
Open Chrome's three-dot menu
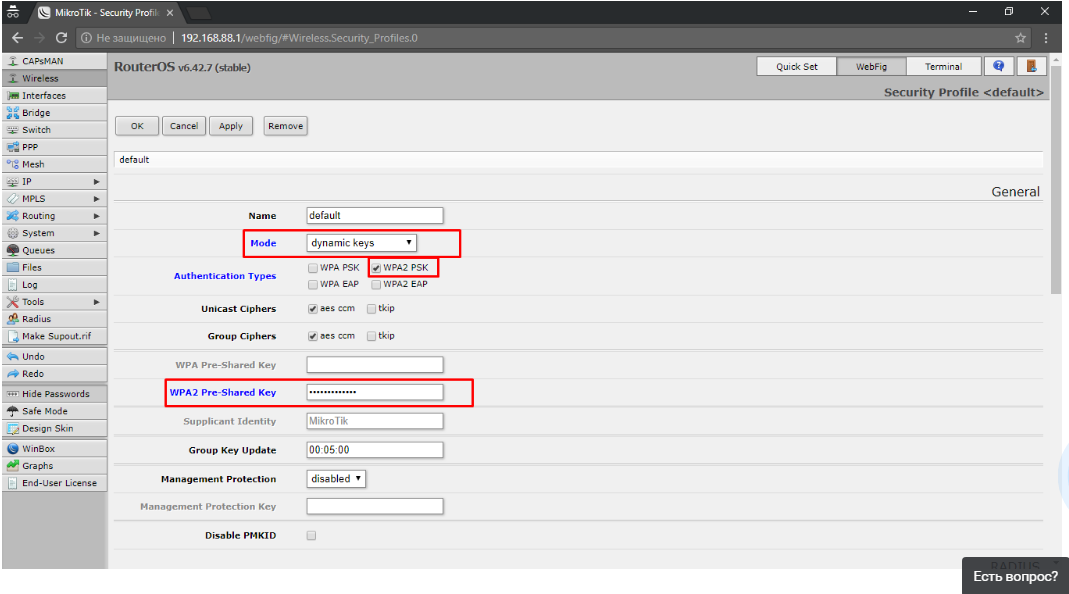(1046, 38)
